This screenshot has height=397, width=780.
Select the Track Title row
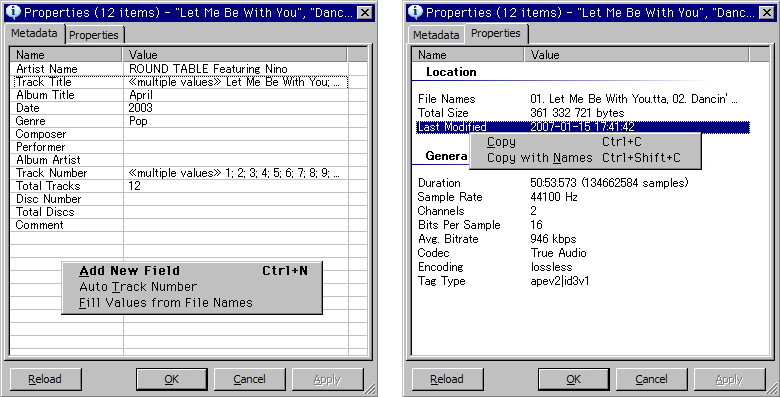[x=179, y=82]
